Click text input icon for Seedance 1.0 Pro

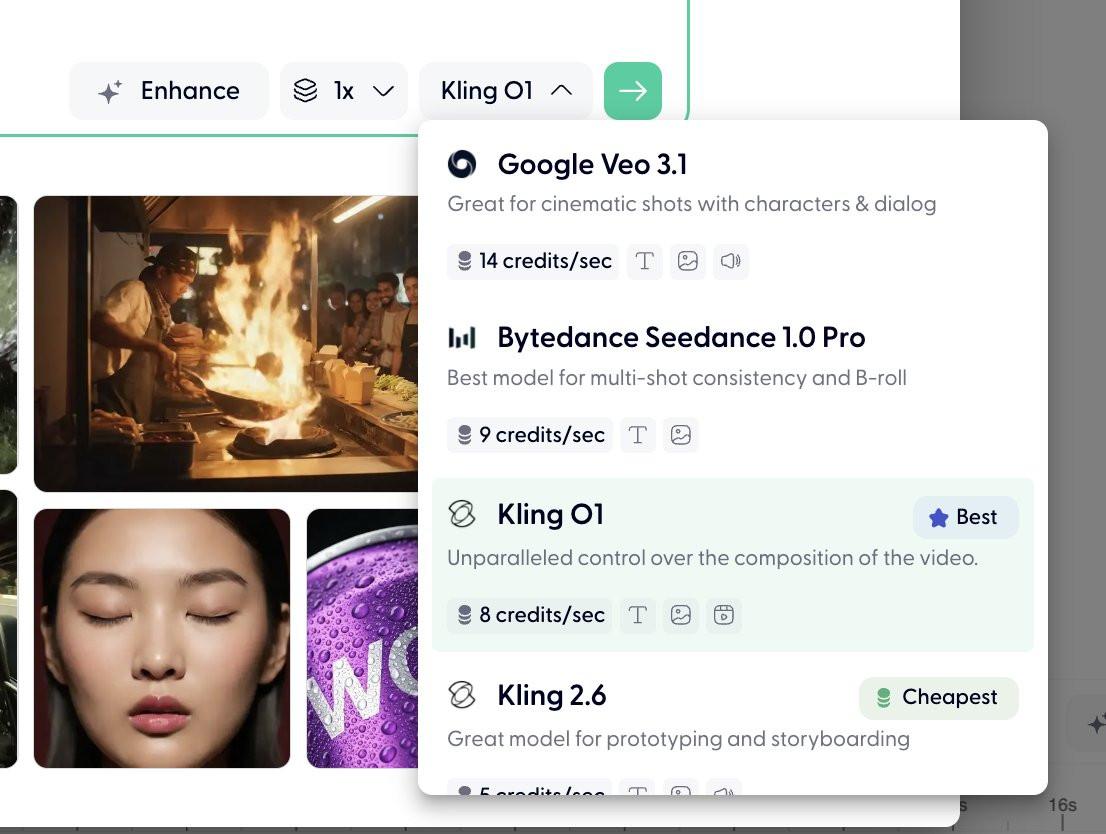tap(638, 435)
